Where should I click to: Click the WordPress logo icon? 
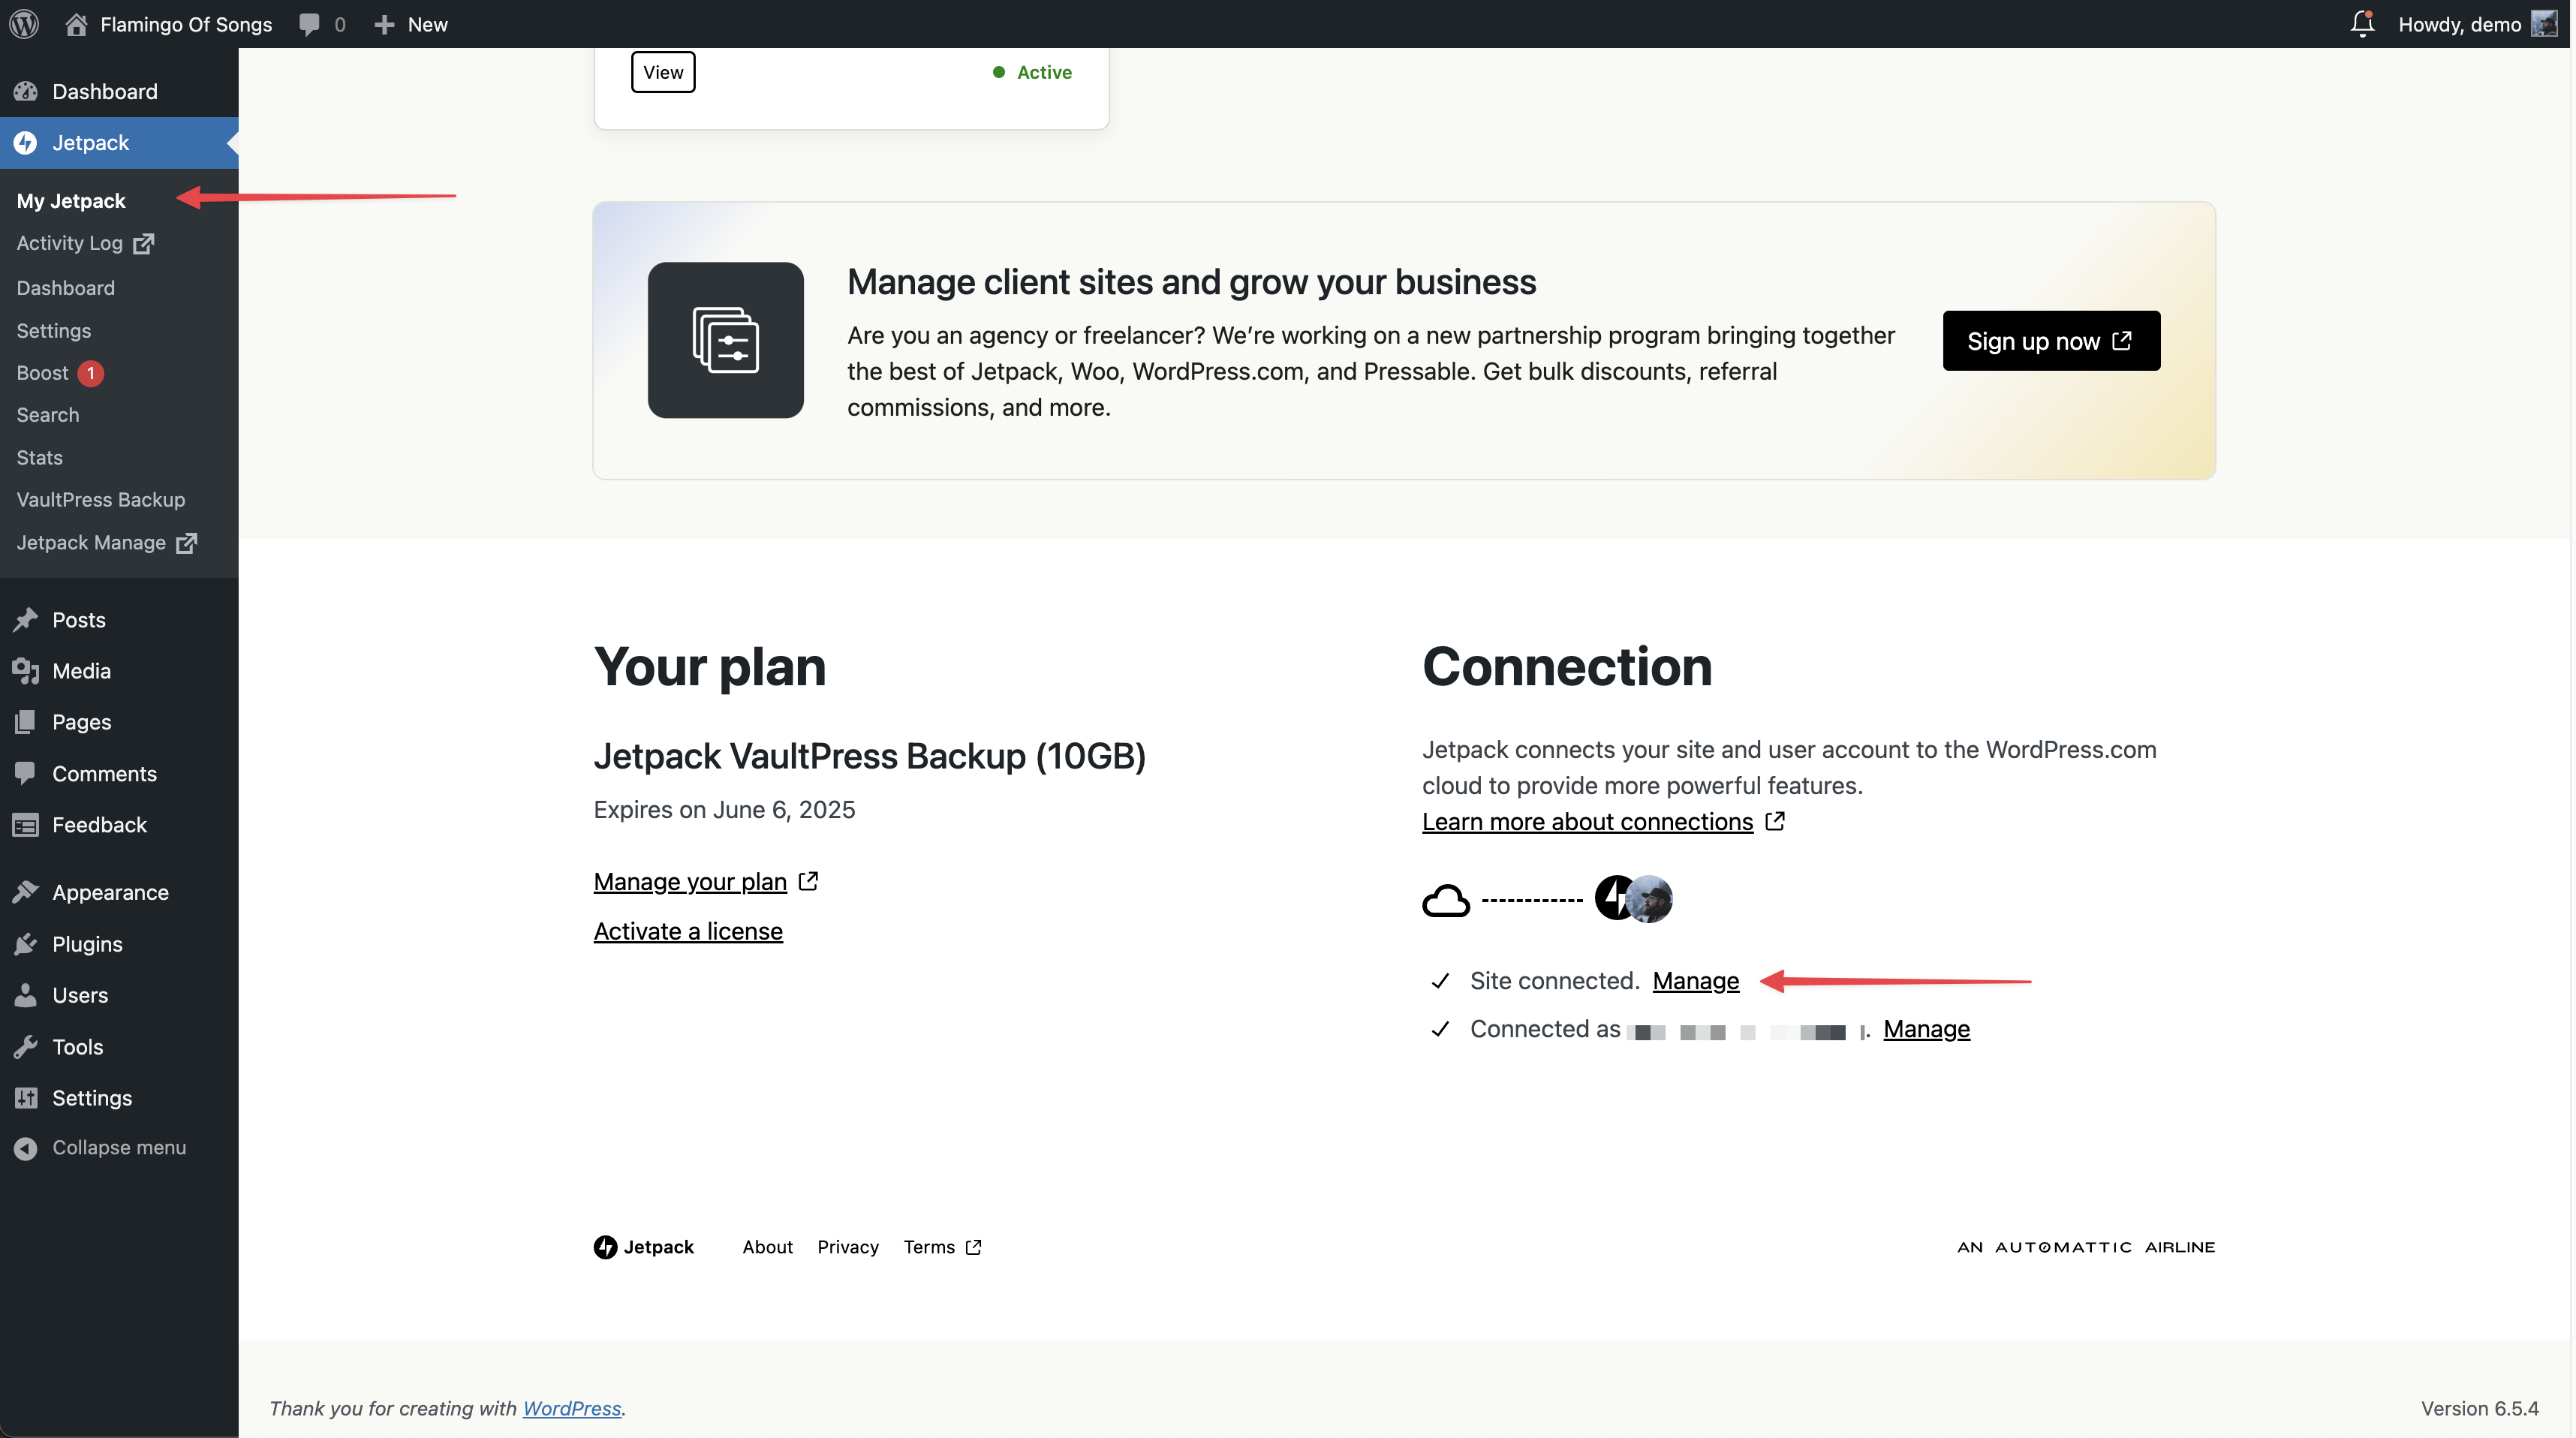[x=24, y=24]
